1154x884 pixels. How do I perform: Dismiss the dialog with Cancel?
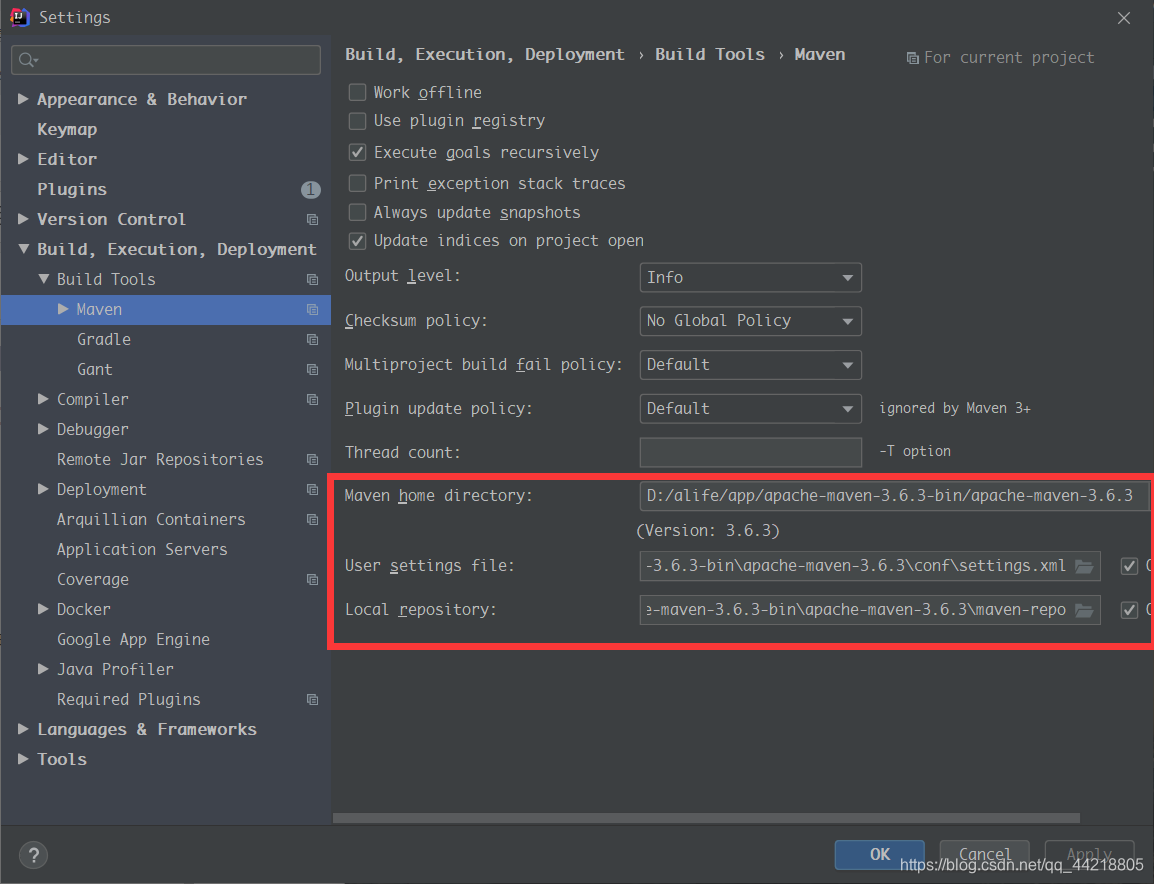[x=984, y=855]
